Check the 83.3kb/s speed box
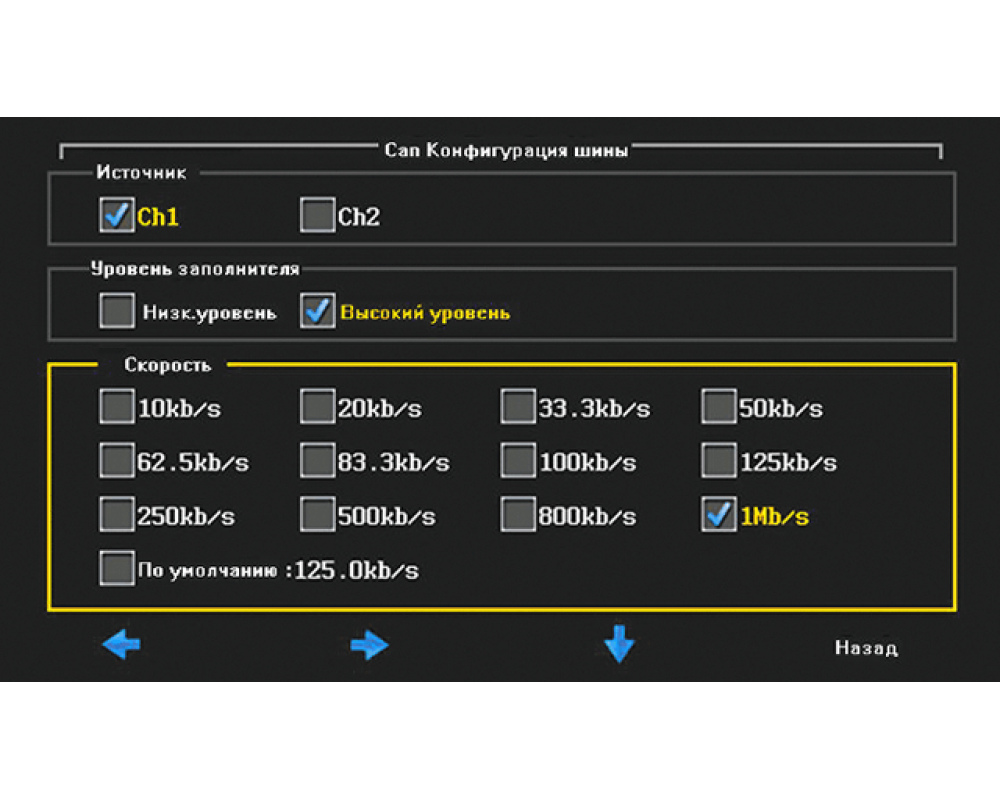Screen dimensions: 1000x800 tap(317, 462)
